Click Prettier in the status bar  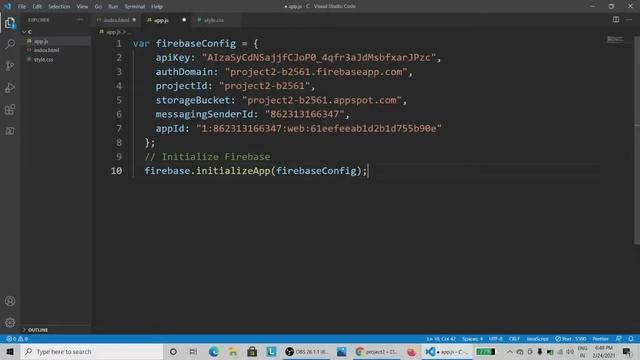pyautogui.click(x=600, y=339)
